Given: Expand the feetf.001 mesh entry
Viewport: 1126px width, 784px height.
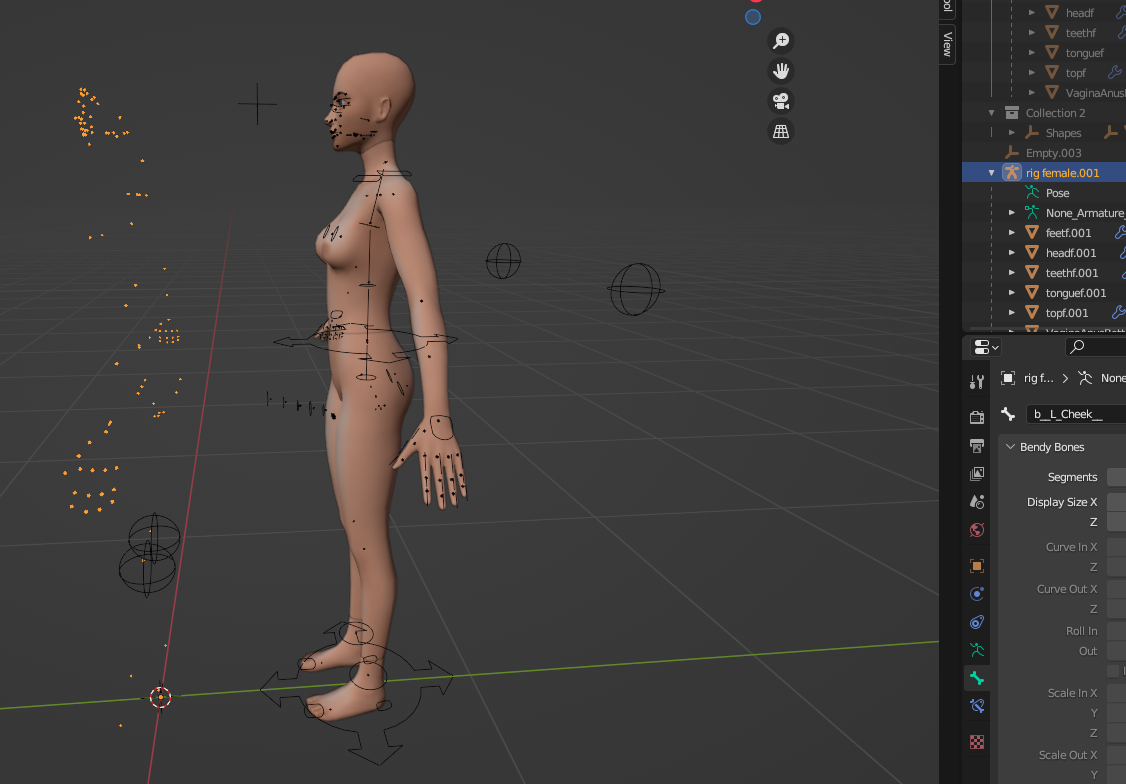Looking at the screenshot, I should point(1012,233).
